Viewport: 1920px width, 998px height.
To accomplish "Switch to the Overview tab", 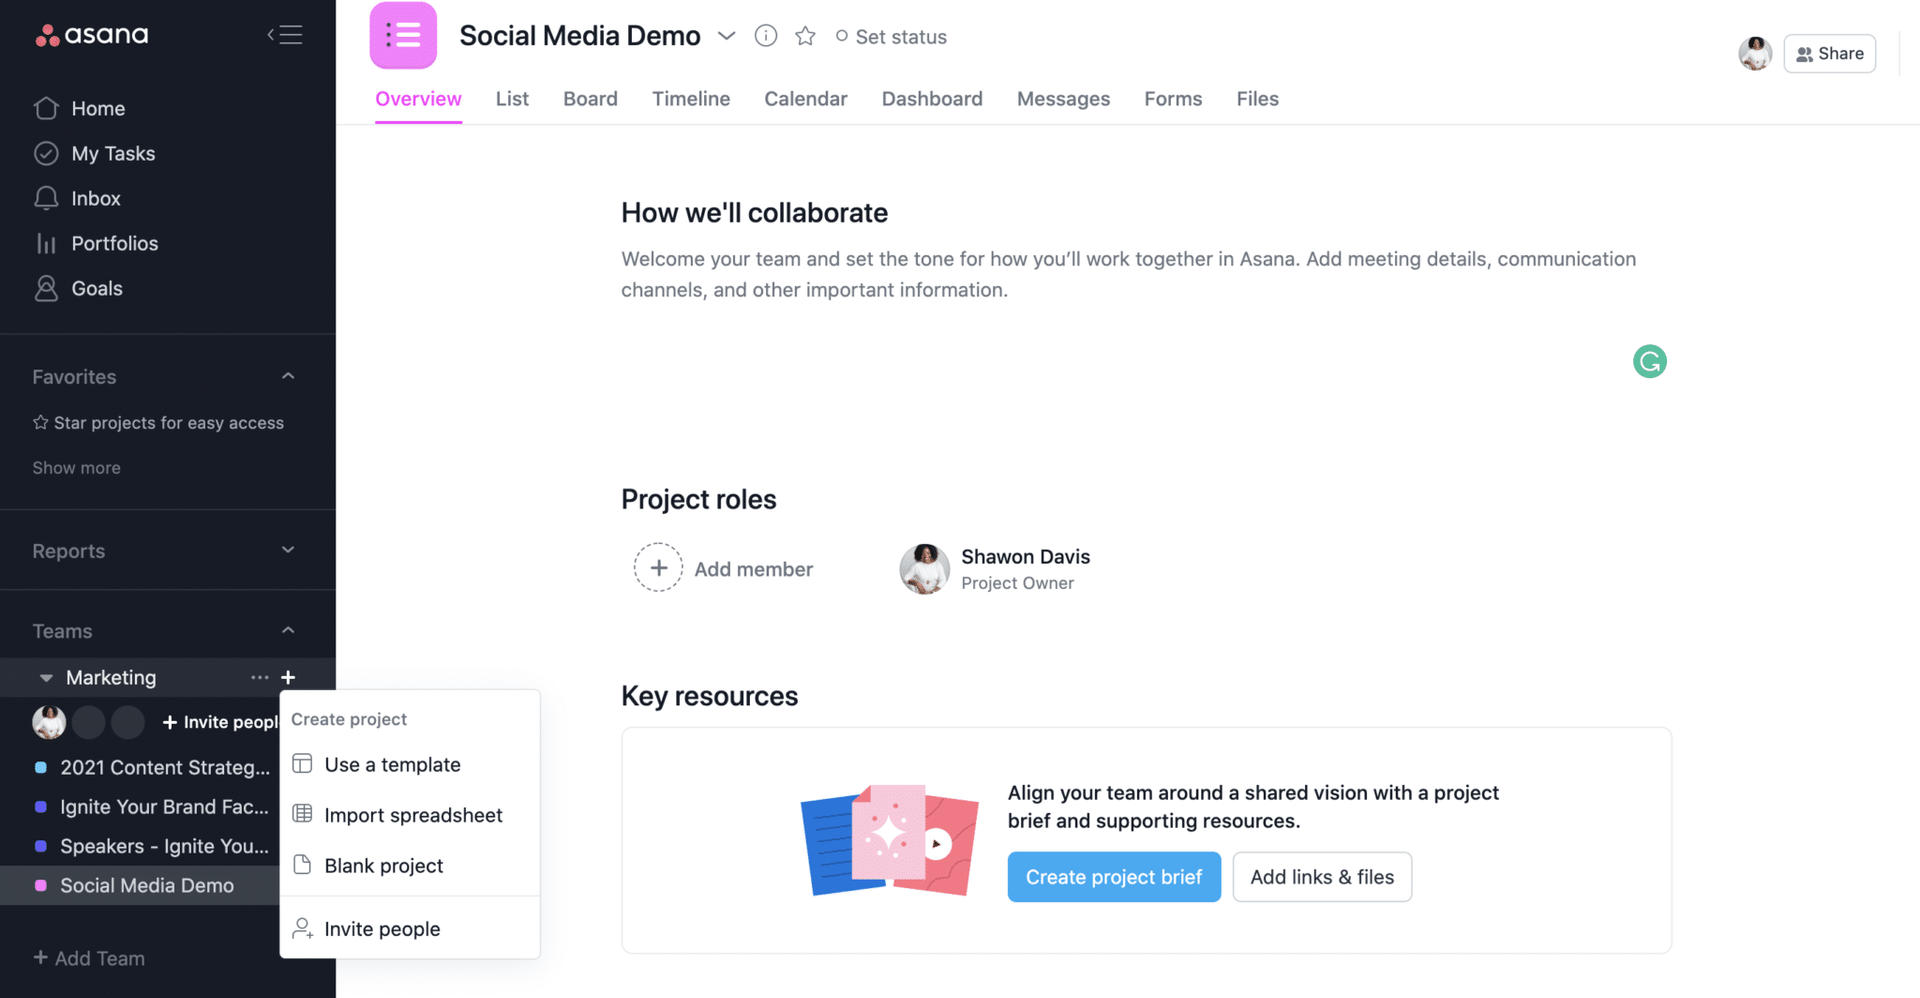I will click(418, 99).
